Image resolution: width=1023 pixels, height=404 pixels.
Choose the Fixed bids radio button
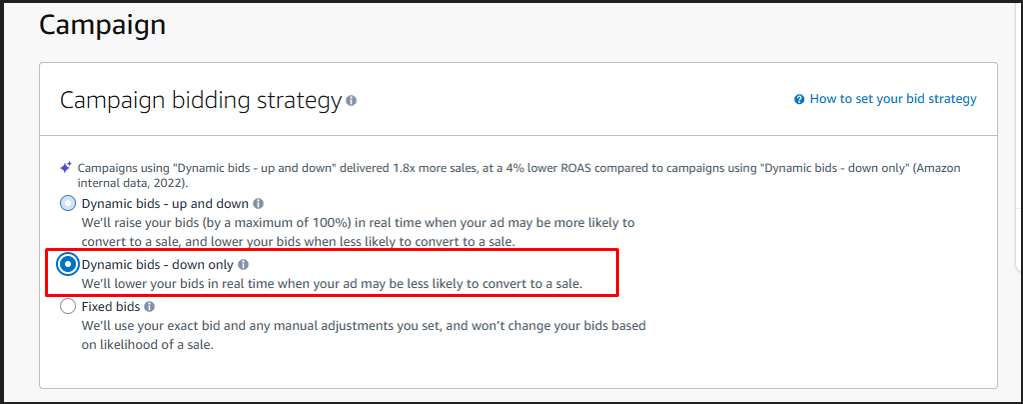pos(68,307)
